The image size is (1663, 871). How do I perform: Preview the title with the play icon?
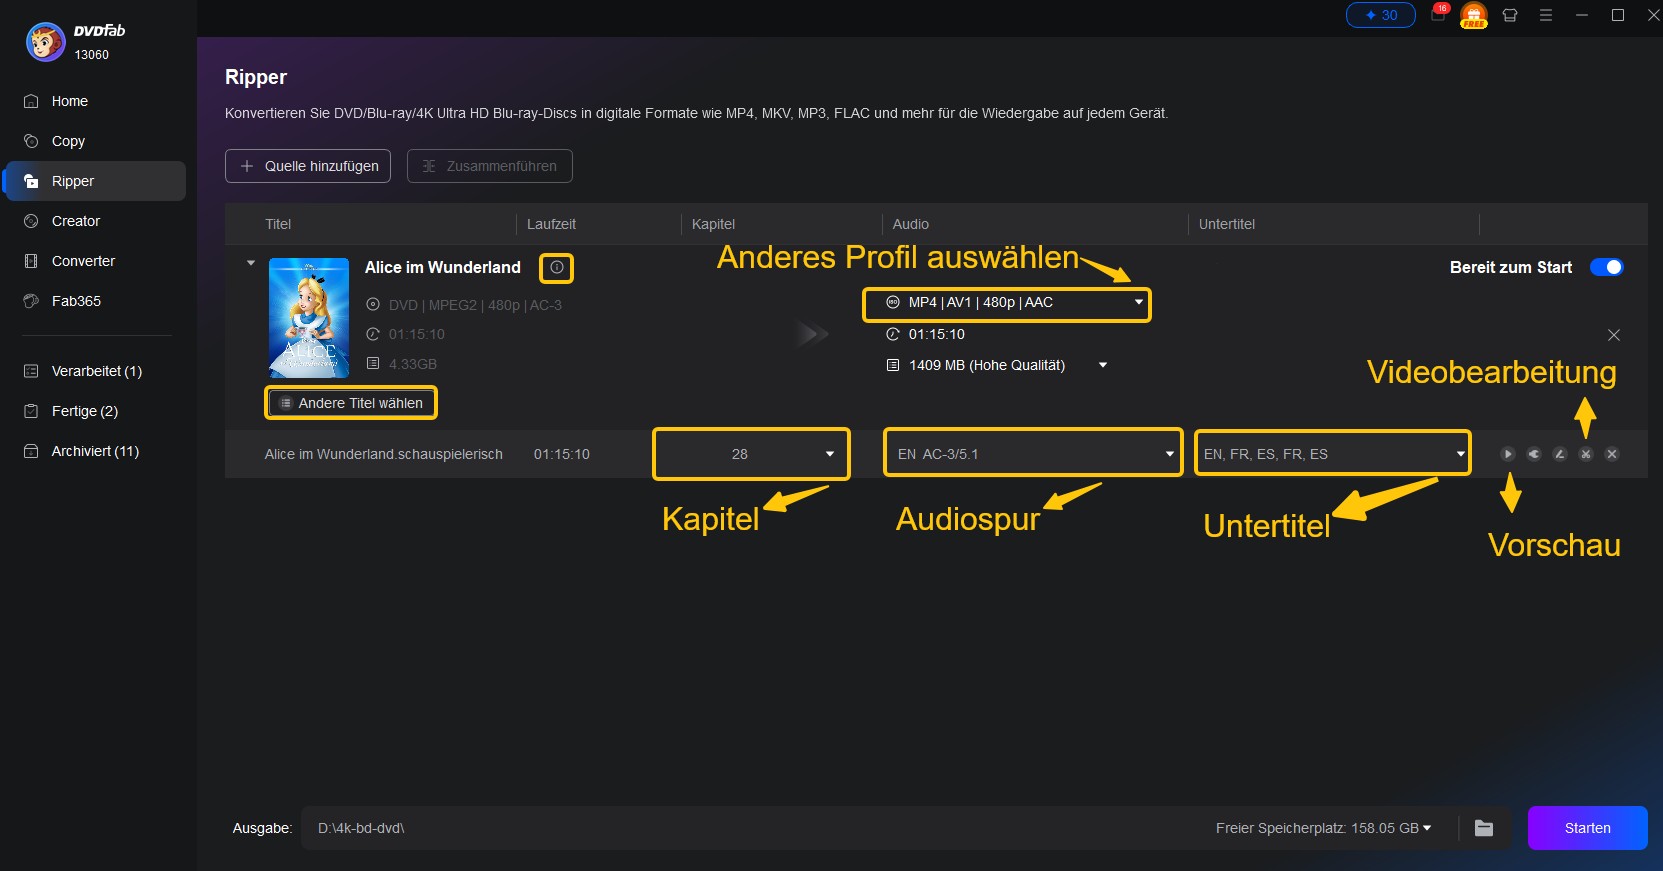click(1508, 454)
